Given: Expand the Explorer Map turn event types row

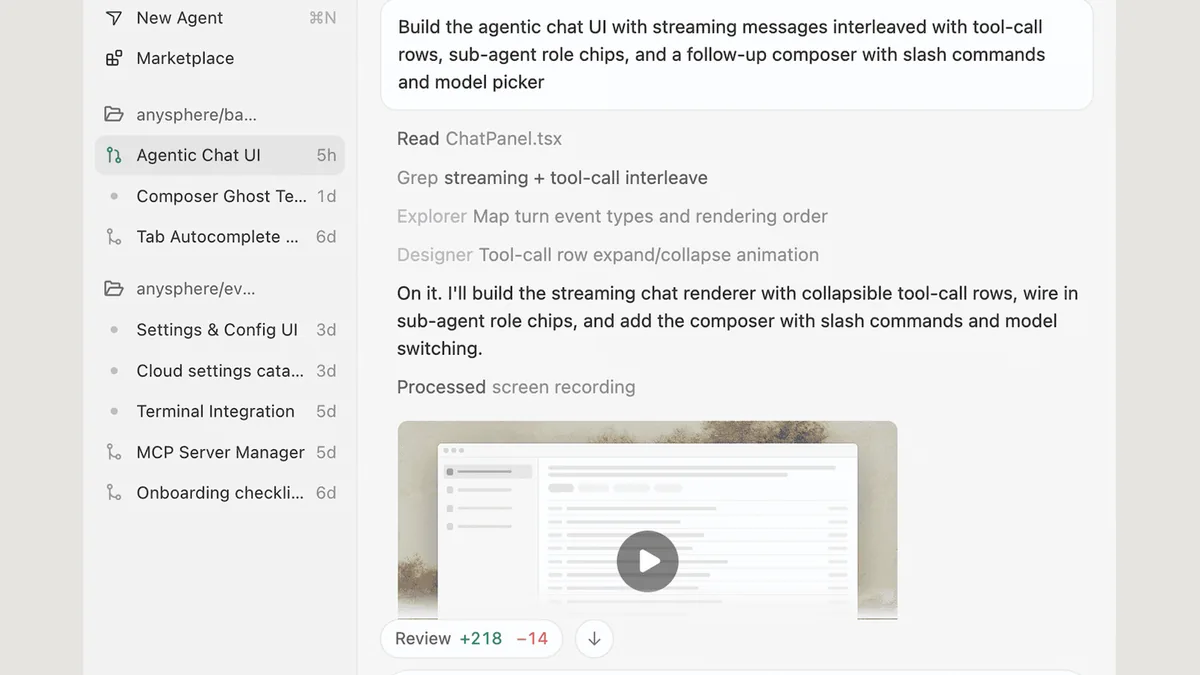Looking at the screenshot, I should pos(612,216).
